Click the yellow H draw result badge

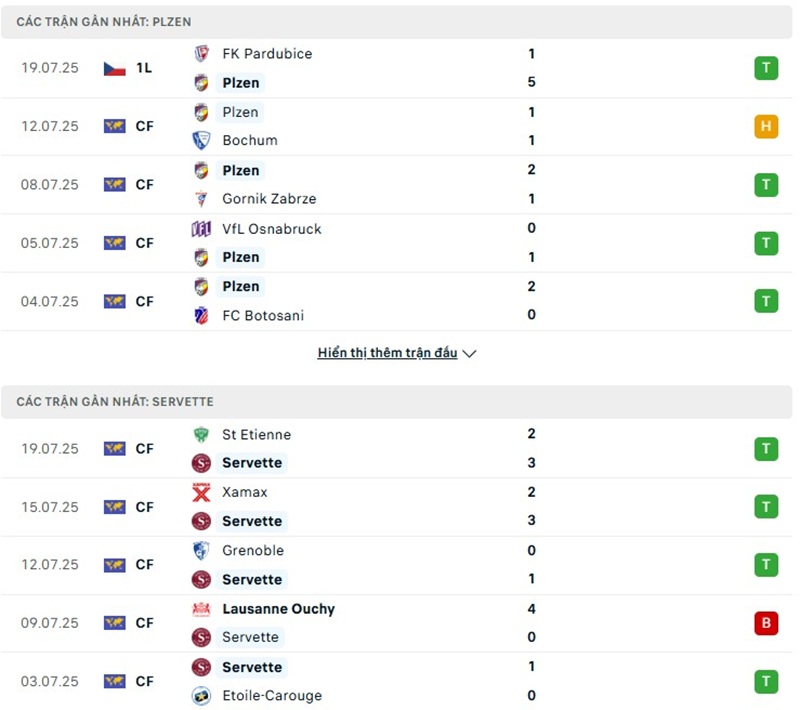pos(766,127)
